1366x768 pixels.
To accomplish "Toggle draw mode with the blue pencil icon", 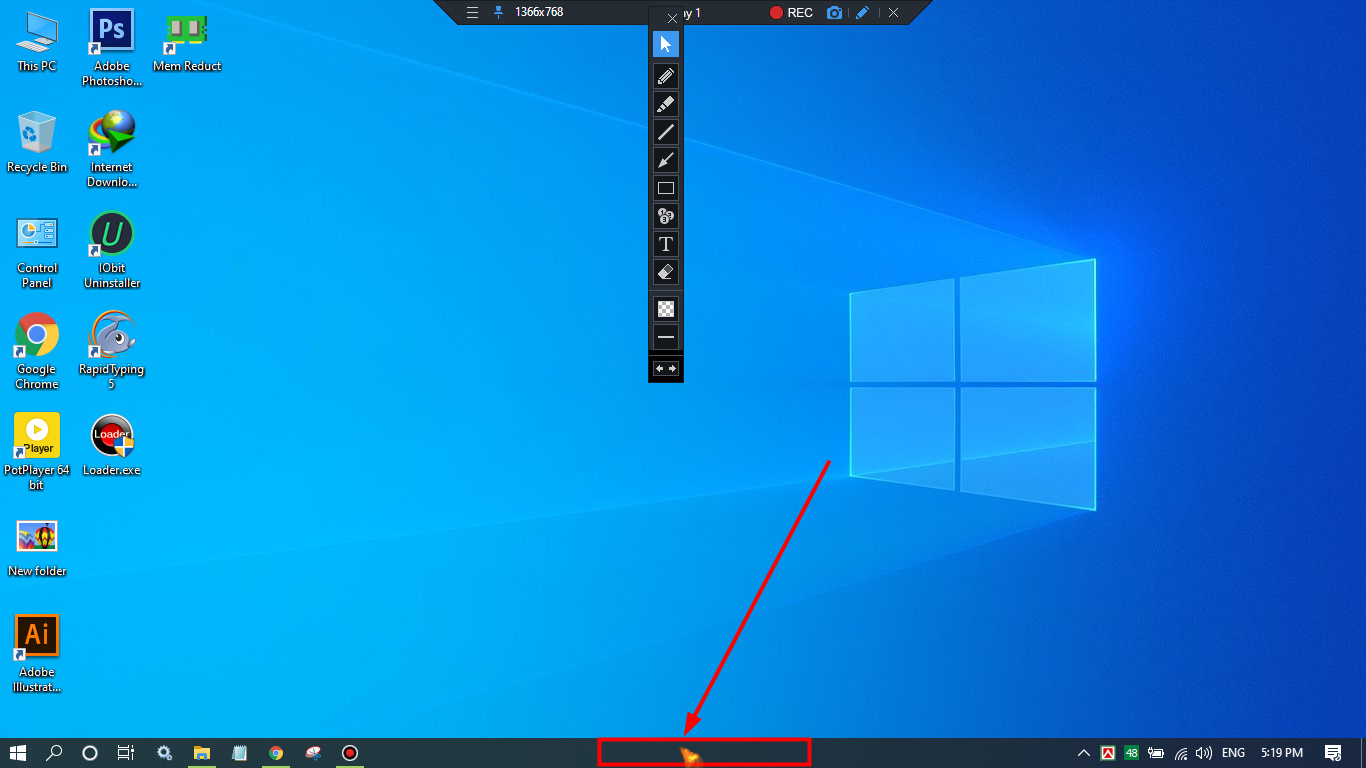I will (862, 13).
